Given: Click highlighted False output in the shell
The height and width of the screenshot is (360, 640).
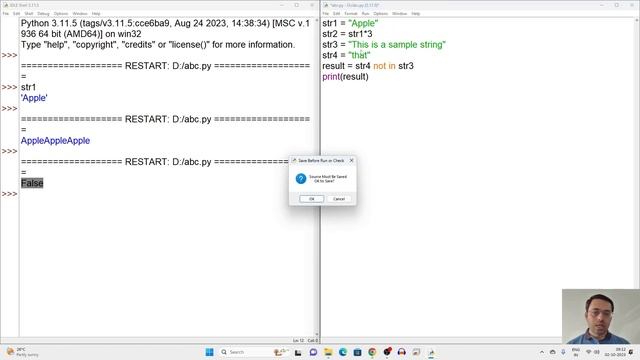Looking at the screenshot, I should [32, 183].
